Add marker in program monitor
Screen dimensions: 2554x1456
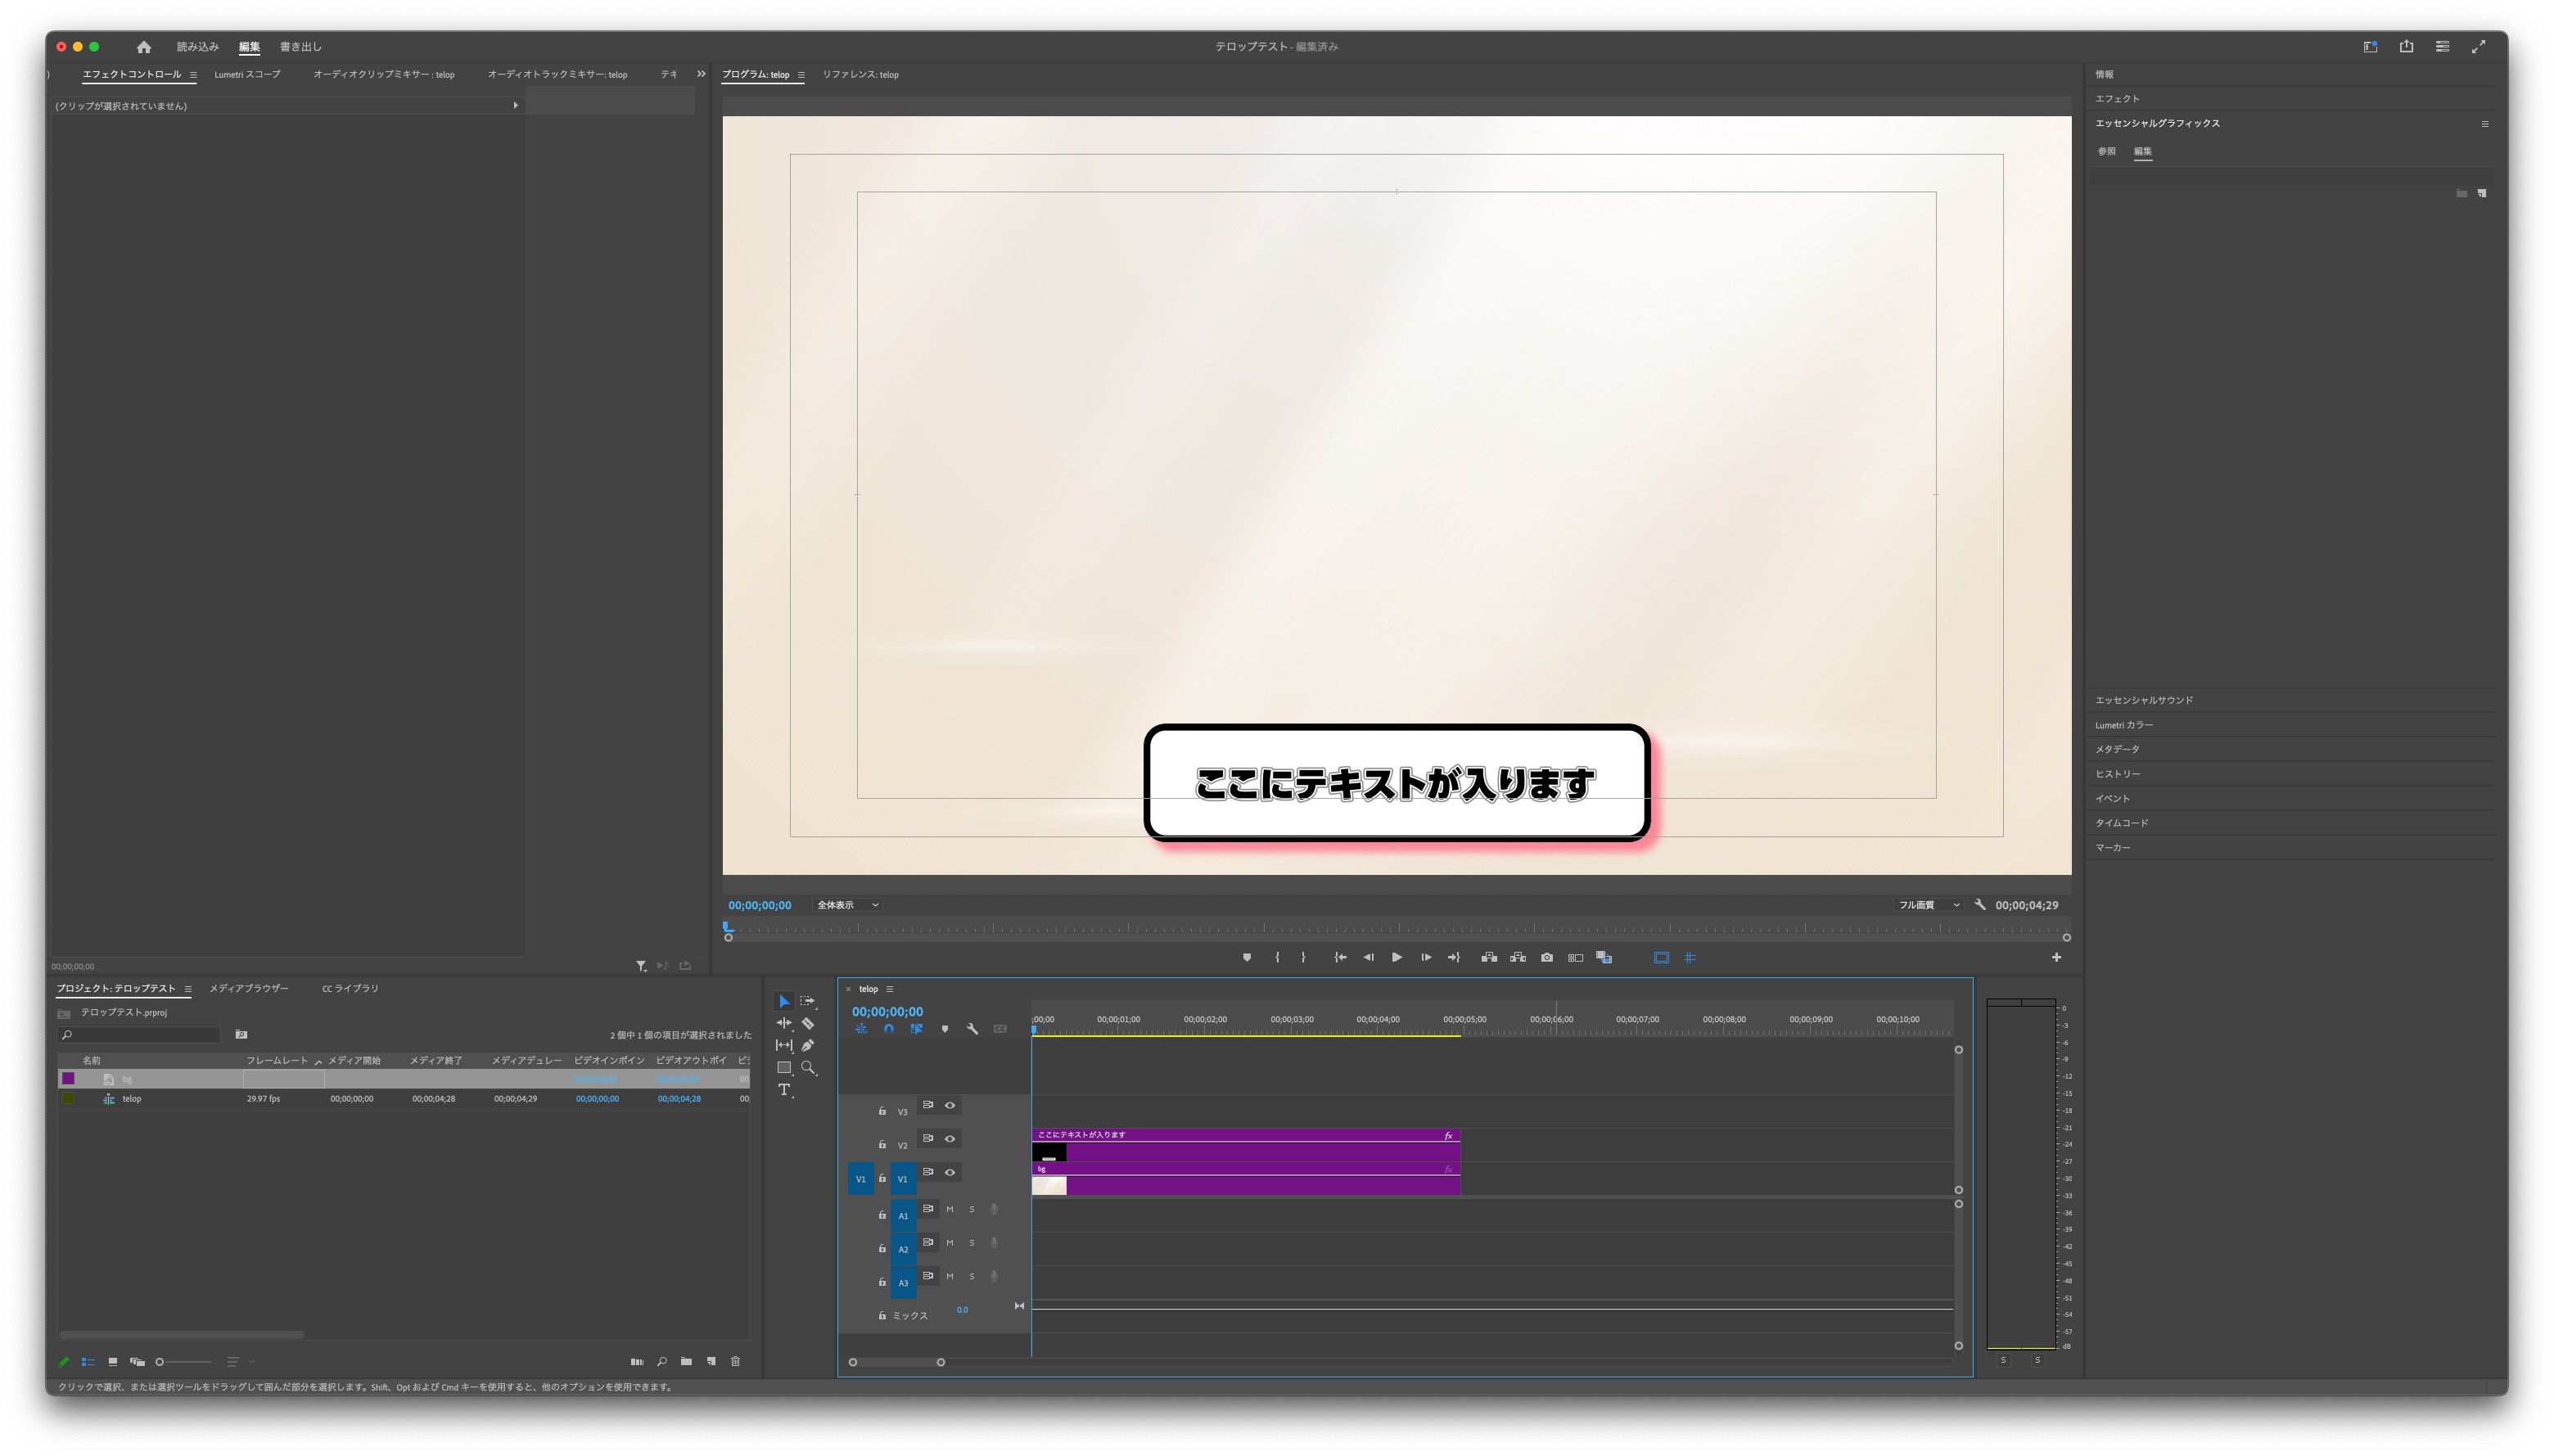(x=1247, y=957)
